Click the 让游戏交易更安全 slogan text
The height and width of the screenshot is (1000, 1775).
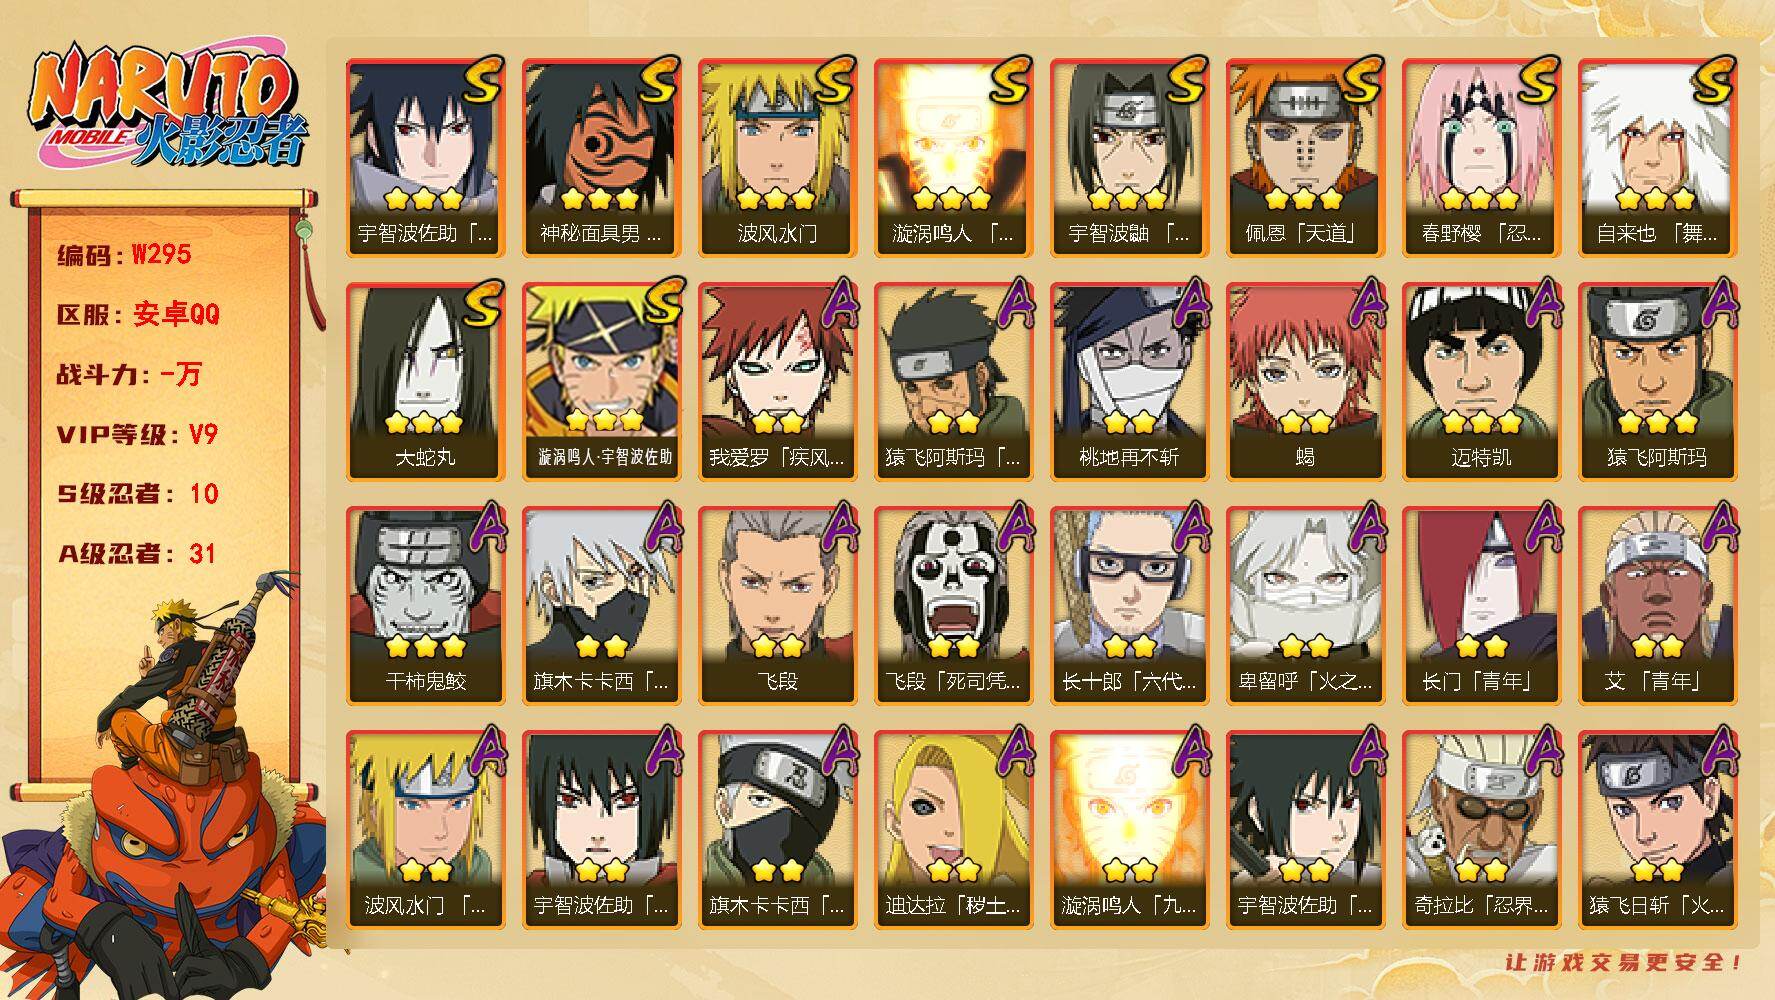pyautogui.click(x=1624, y=962)
